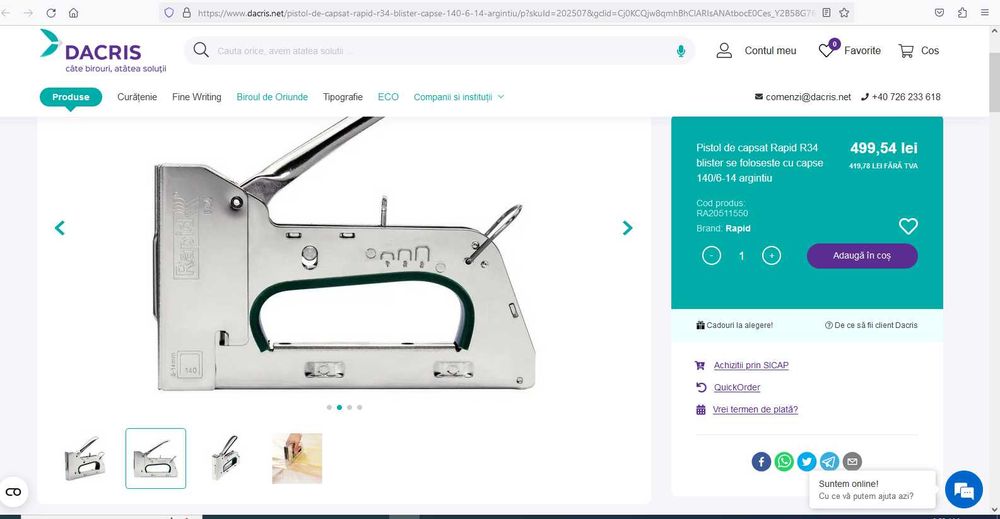Open QuickOrder link
The width and height of the screenshot is (1000, 519).
tap(737, 387)
